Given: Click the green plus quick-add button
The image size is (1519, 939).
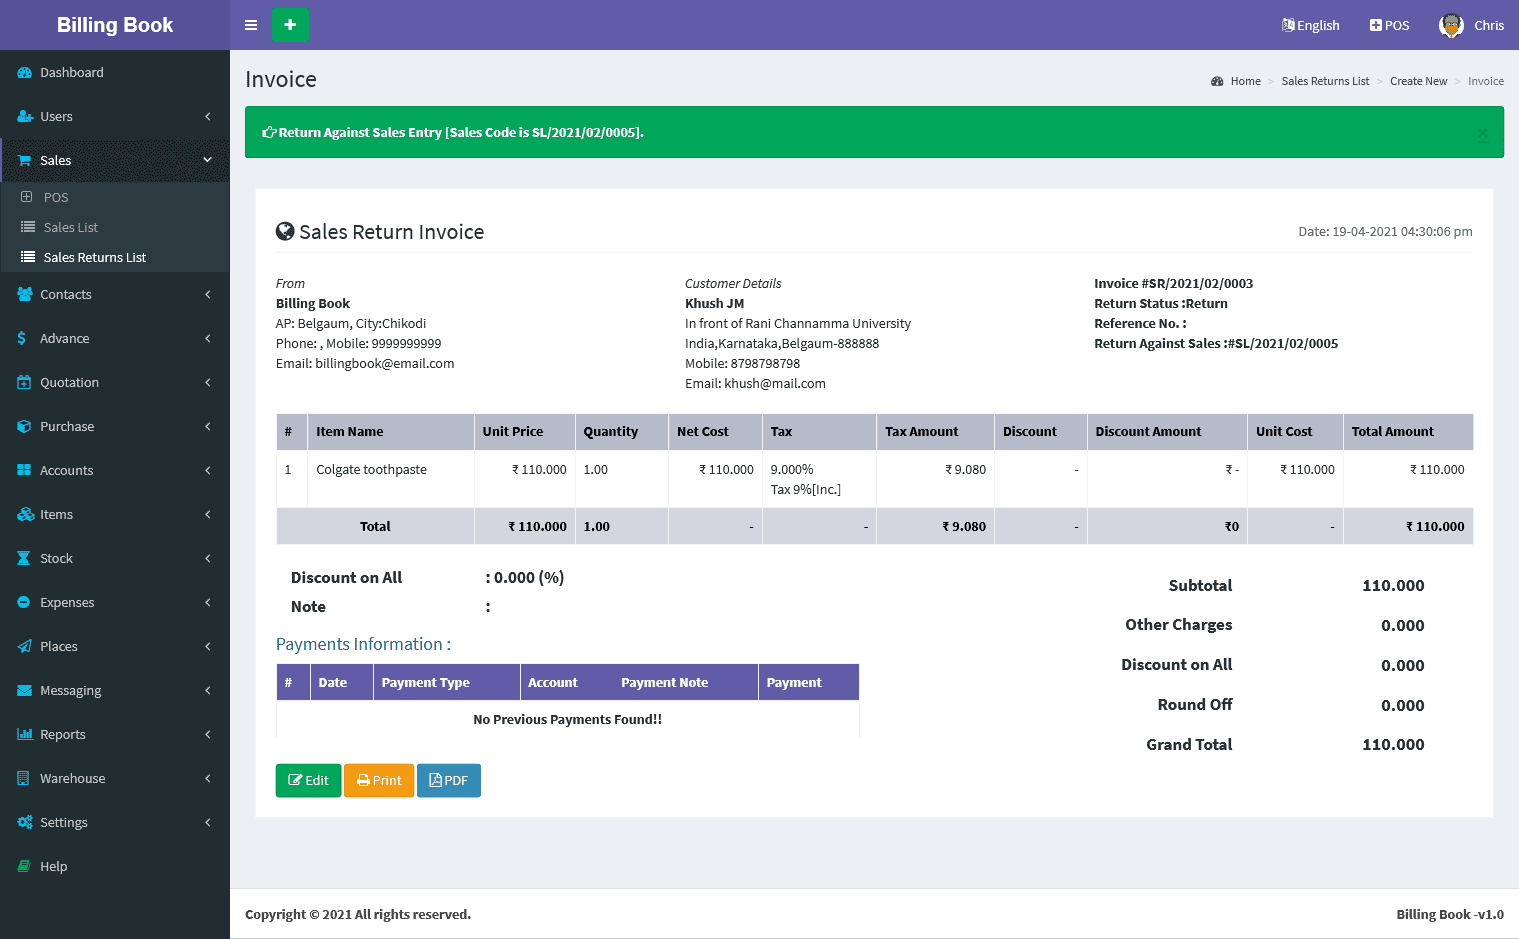Looking at the screenshot, I should (290, 25).
